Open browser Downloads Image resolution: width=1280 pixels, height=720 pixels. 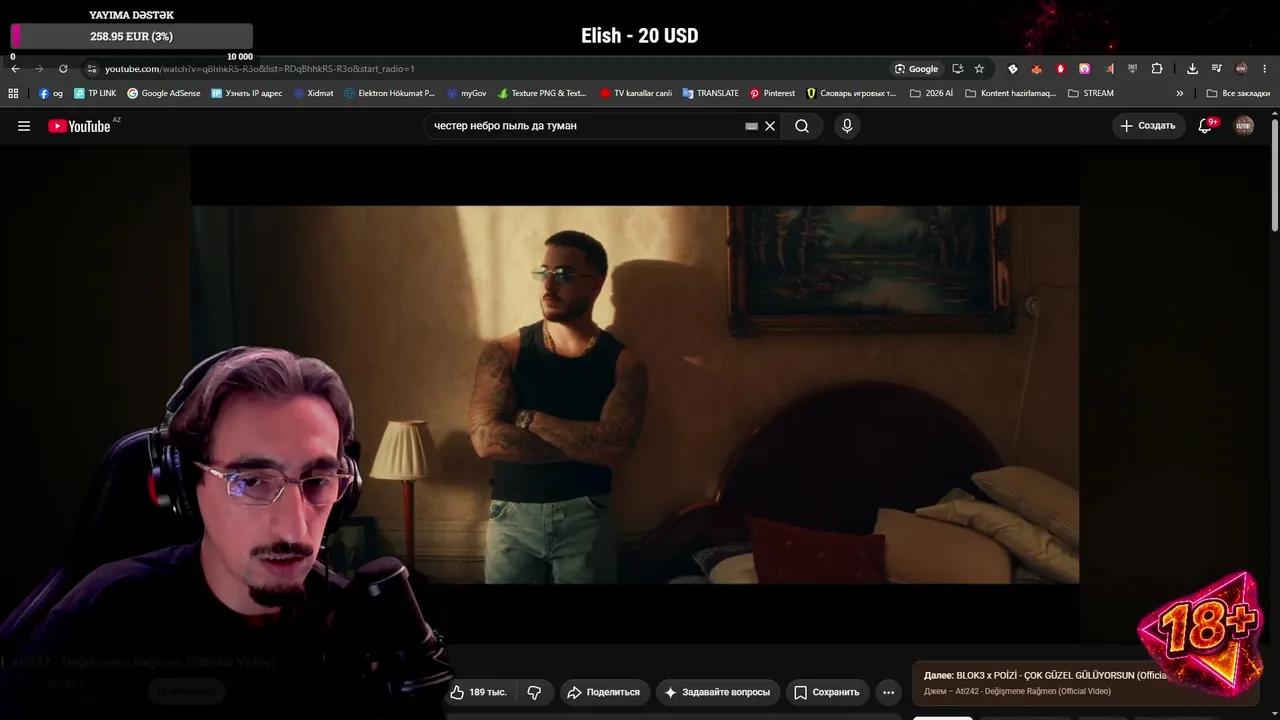pos(1192,69)
